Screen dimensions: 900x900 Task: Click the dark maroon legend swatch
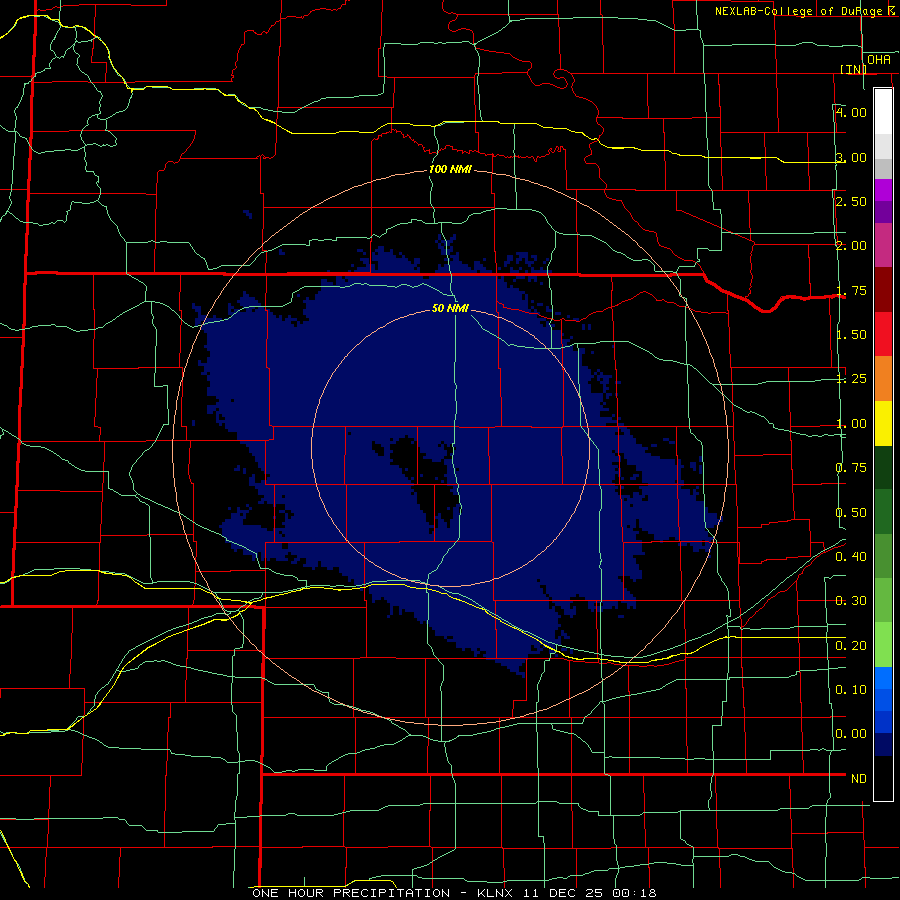tap(883, 289)
